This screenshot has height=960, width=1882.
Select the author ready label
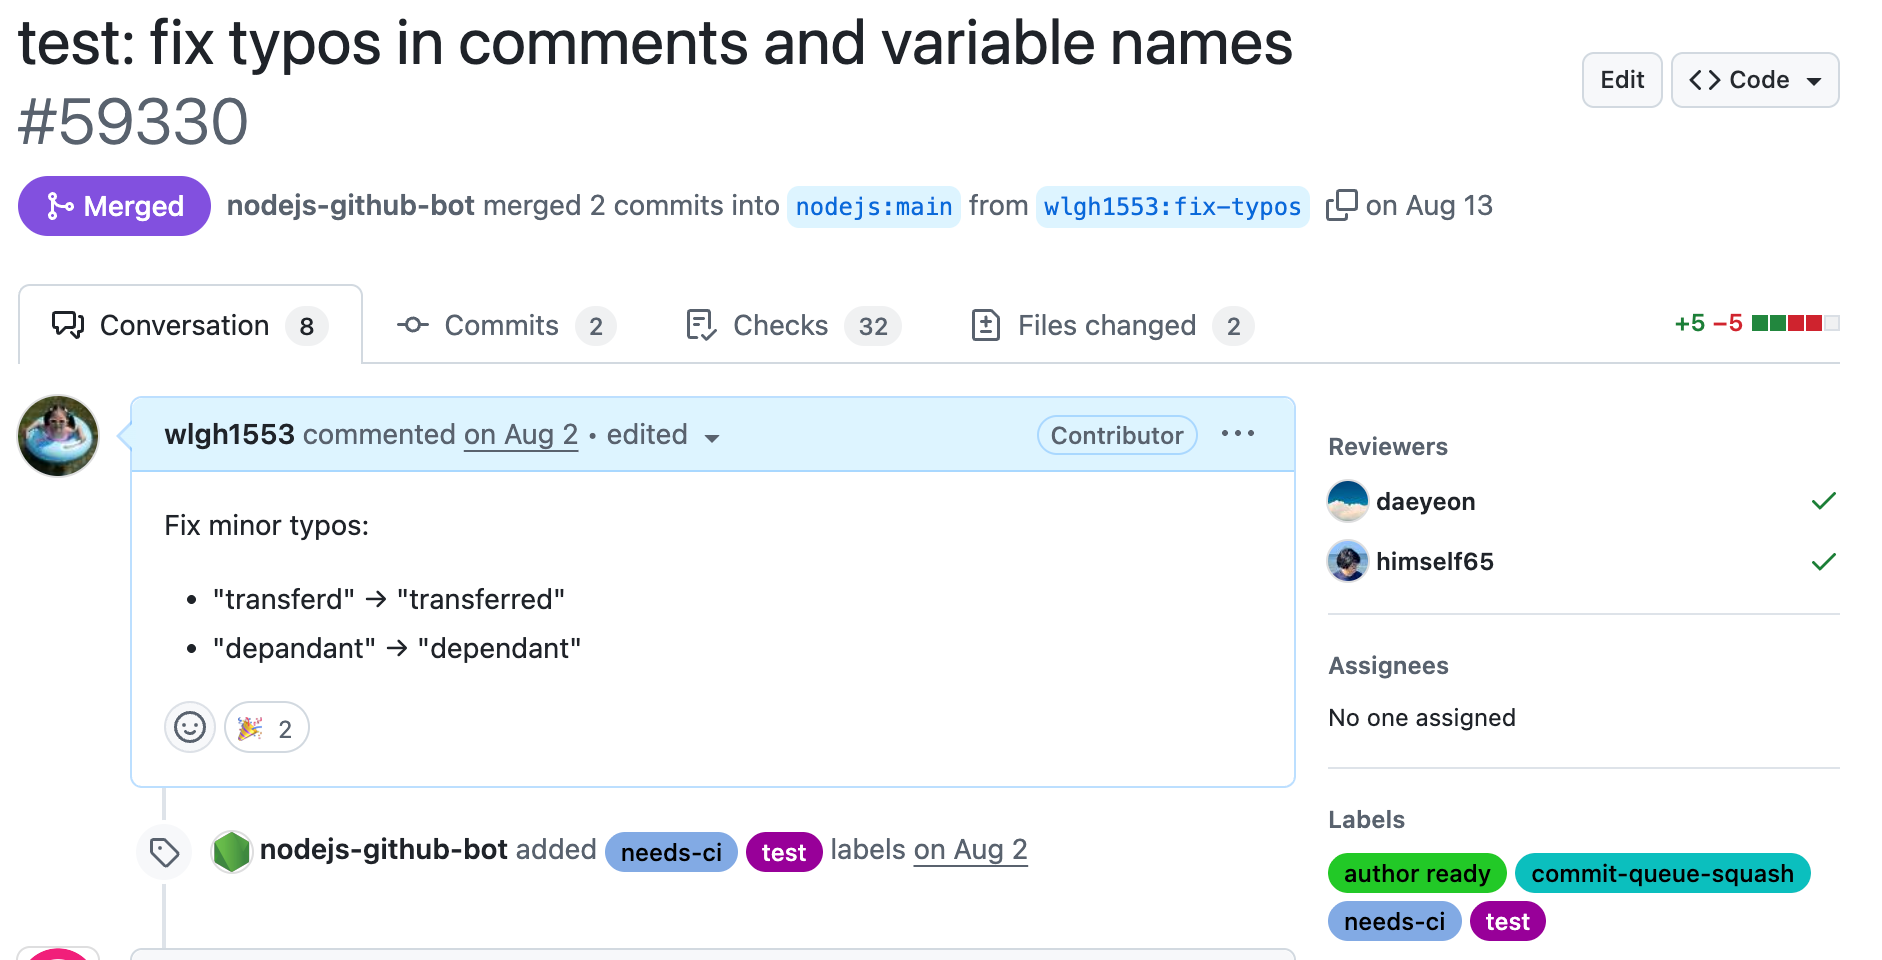(1416, 874)
